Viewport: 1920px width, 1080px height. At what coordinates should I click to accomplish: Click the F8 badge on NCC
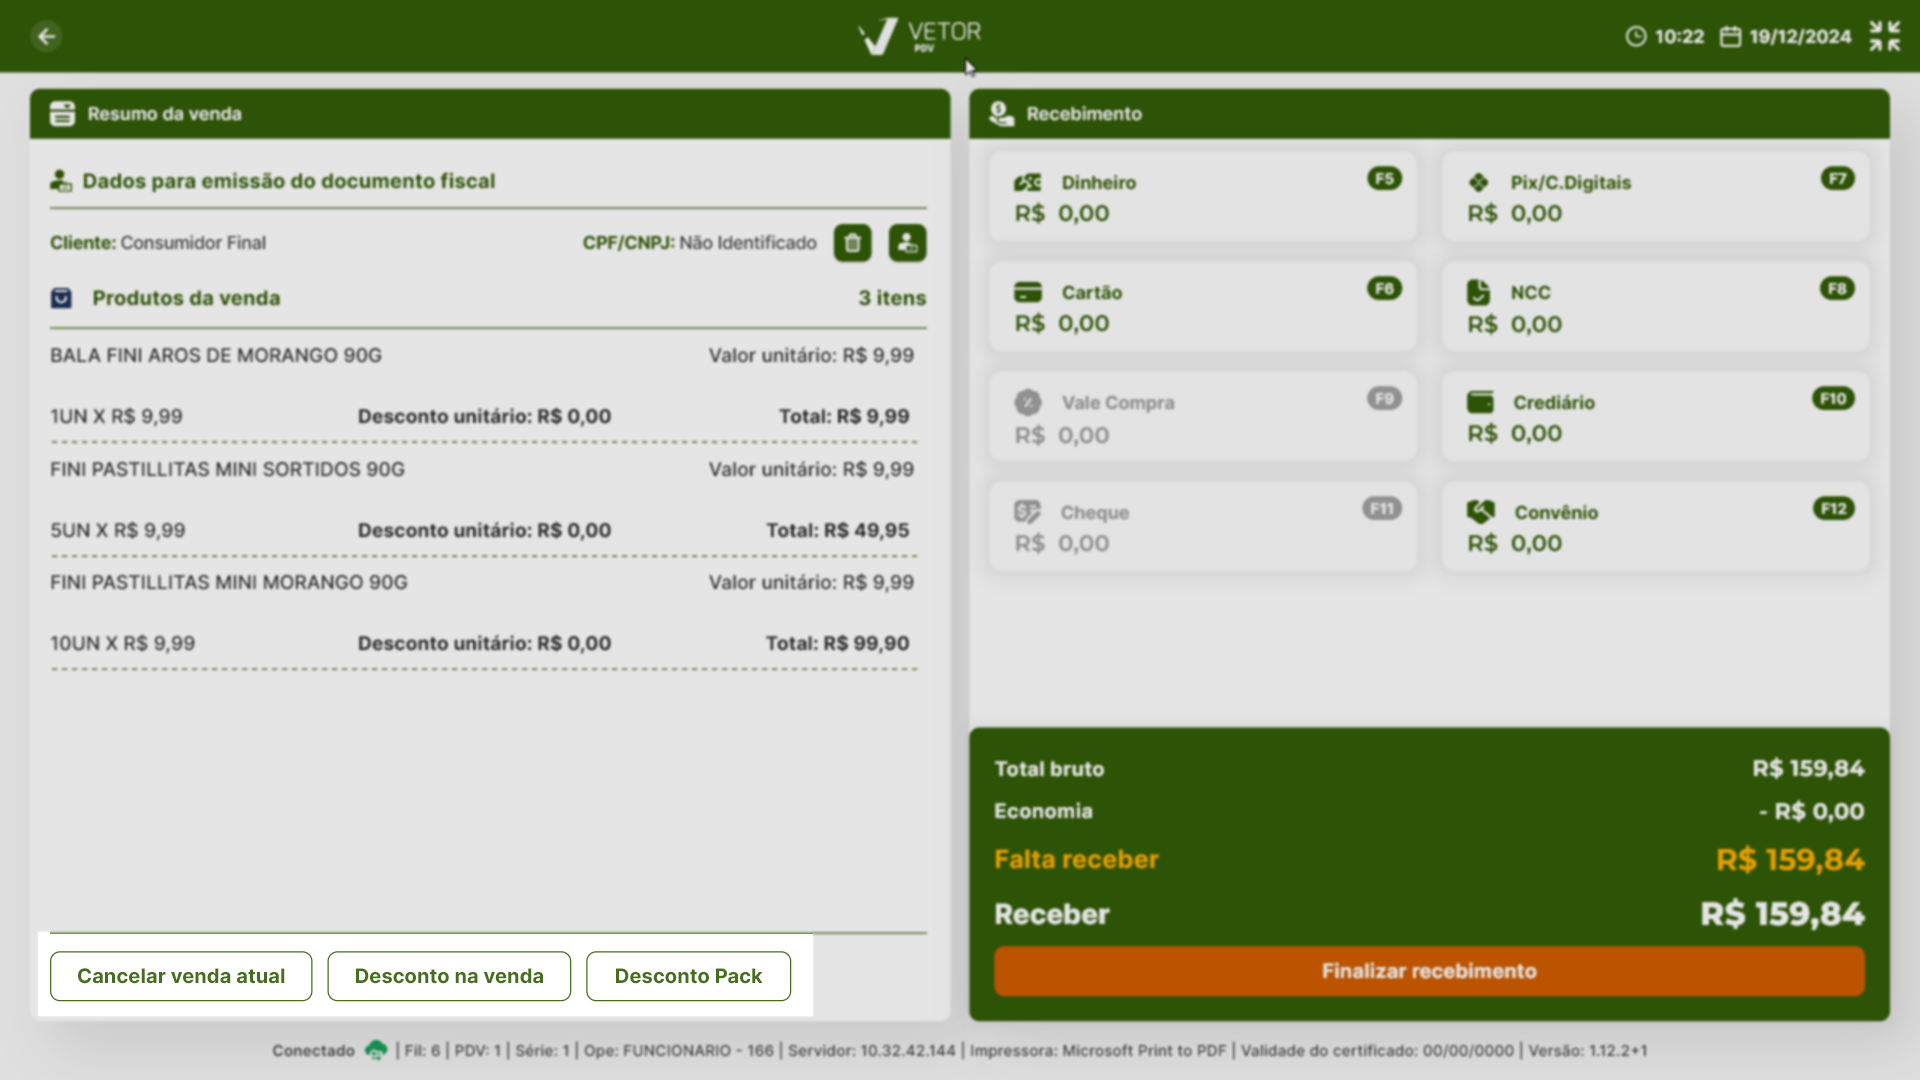(1837, 289)
